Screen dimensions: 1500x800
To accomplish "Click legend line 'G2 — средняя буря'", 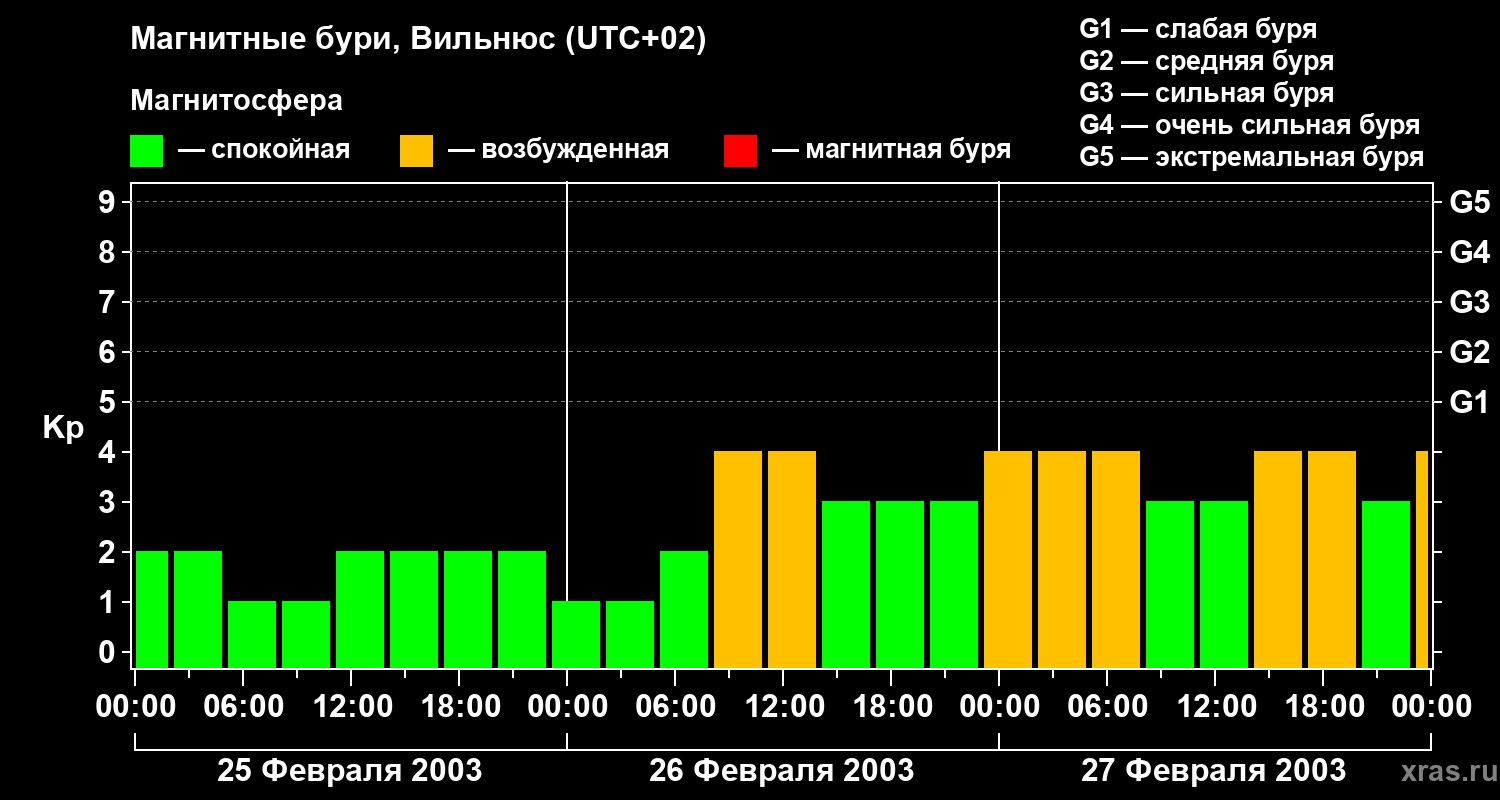I will (x=1206, y=61).
